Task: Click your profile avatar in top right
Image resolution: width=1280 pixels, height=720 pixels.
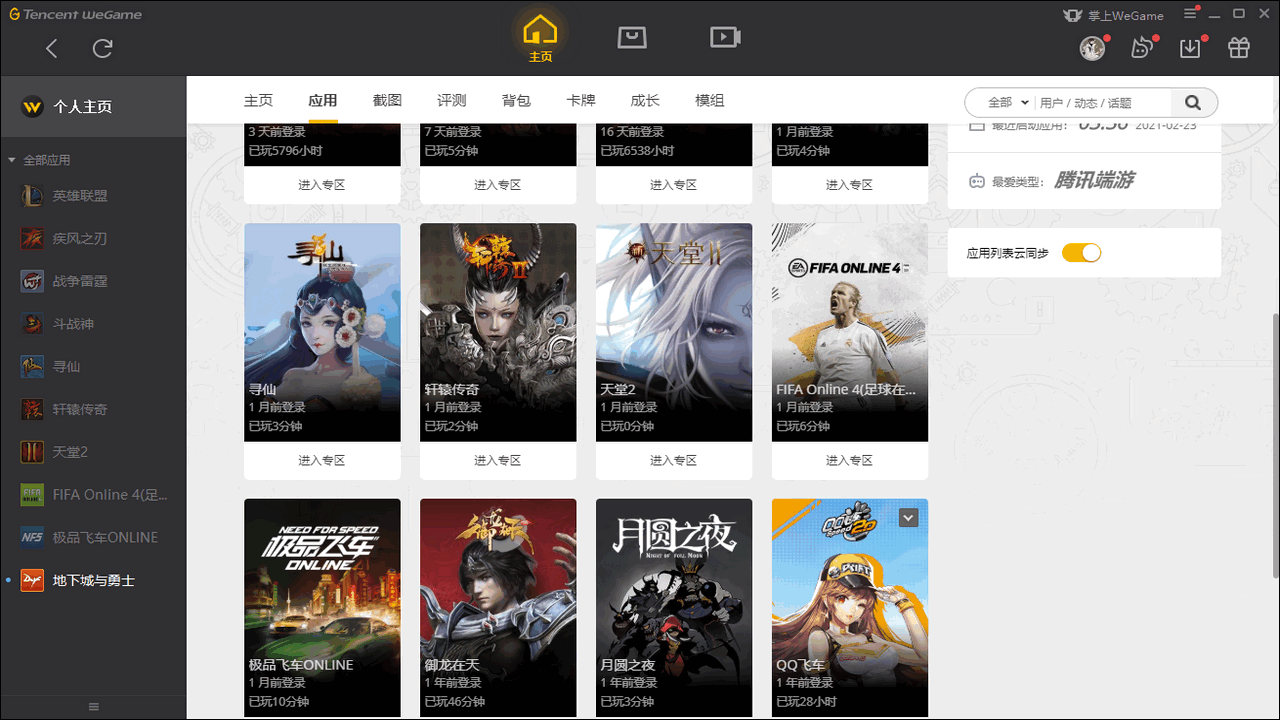Action: [1091, 48]
